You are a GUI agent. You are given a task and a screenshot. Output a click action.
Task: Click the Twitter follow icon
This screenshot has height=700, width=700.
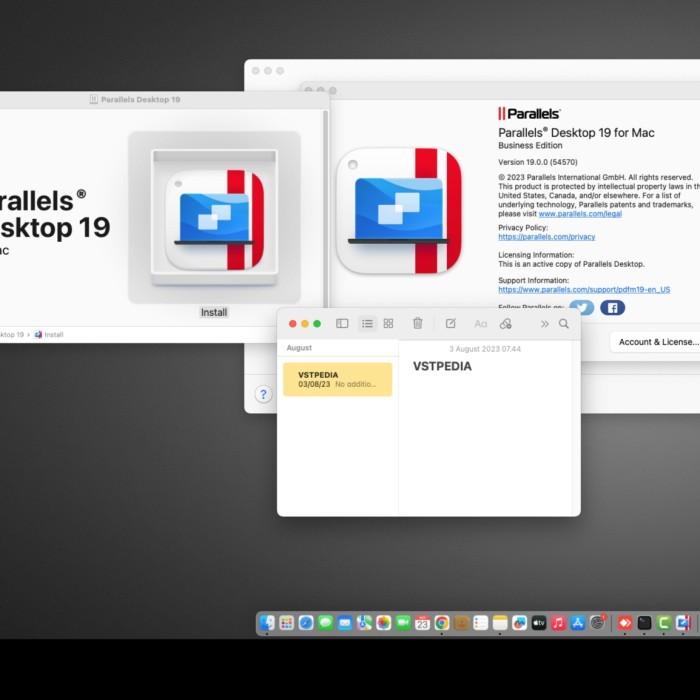click(581, 308)
